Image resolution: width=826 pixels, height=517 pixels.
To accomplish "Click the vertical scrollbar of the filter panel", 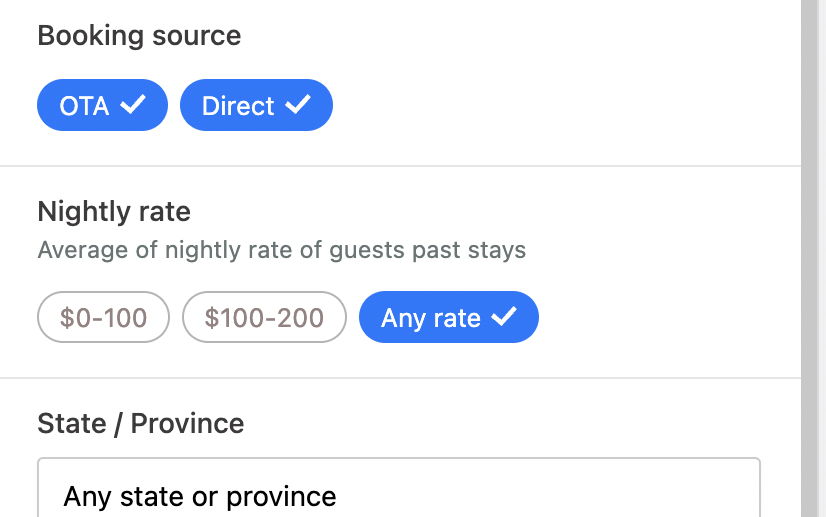I will pos(812,250).
